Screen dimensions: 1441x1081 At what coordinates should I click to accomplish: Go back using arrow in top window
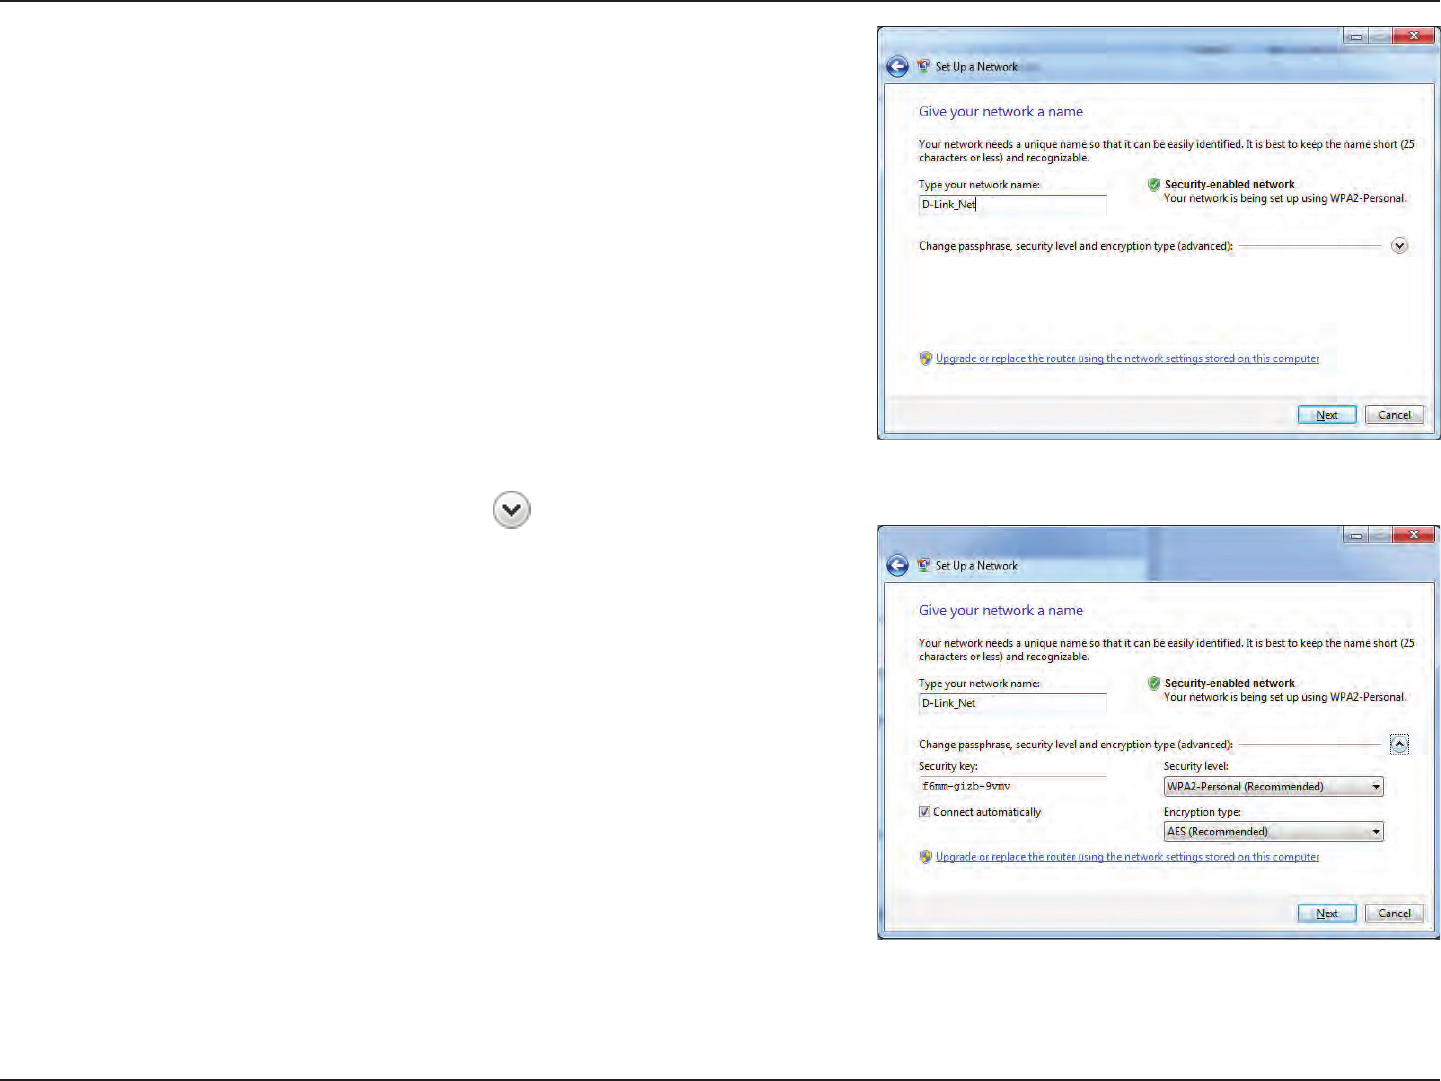[897, 67]
